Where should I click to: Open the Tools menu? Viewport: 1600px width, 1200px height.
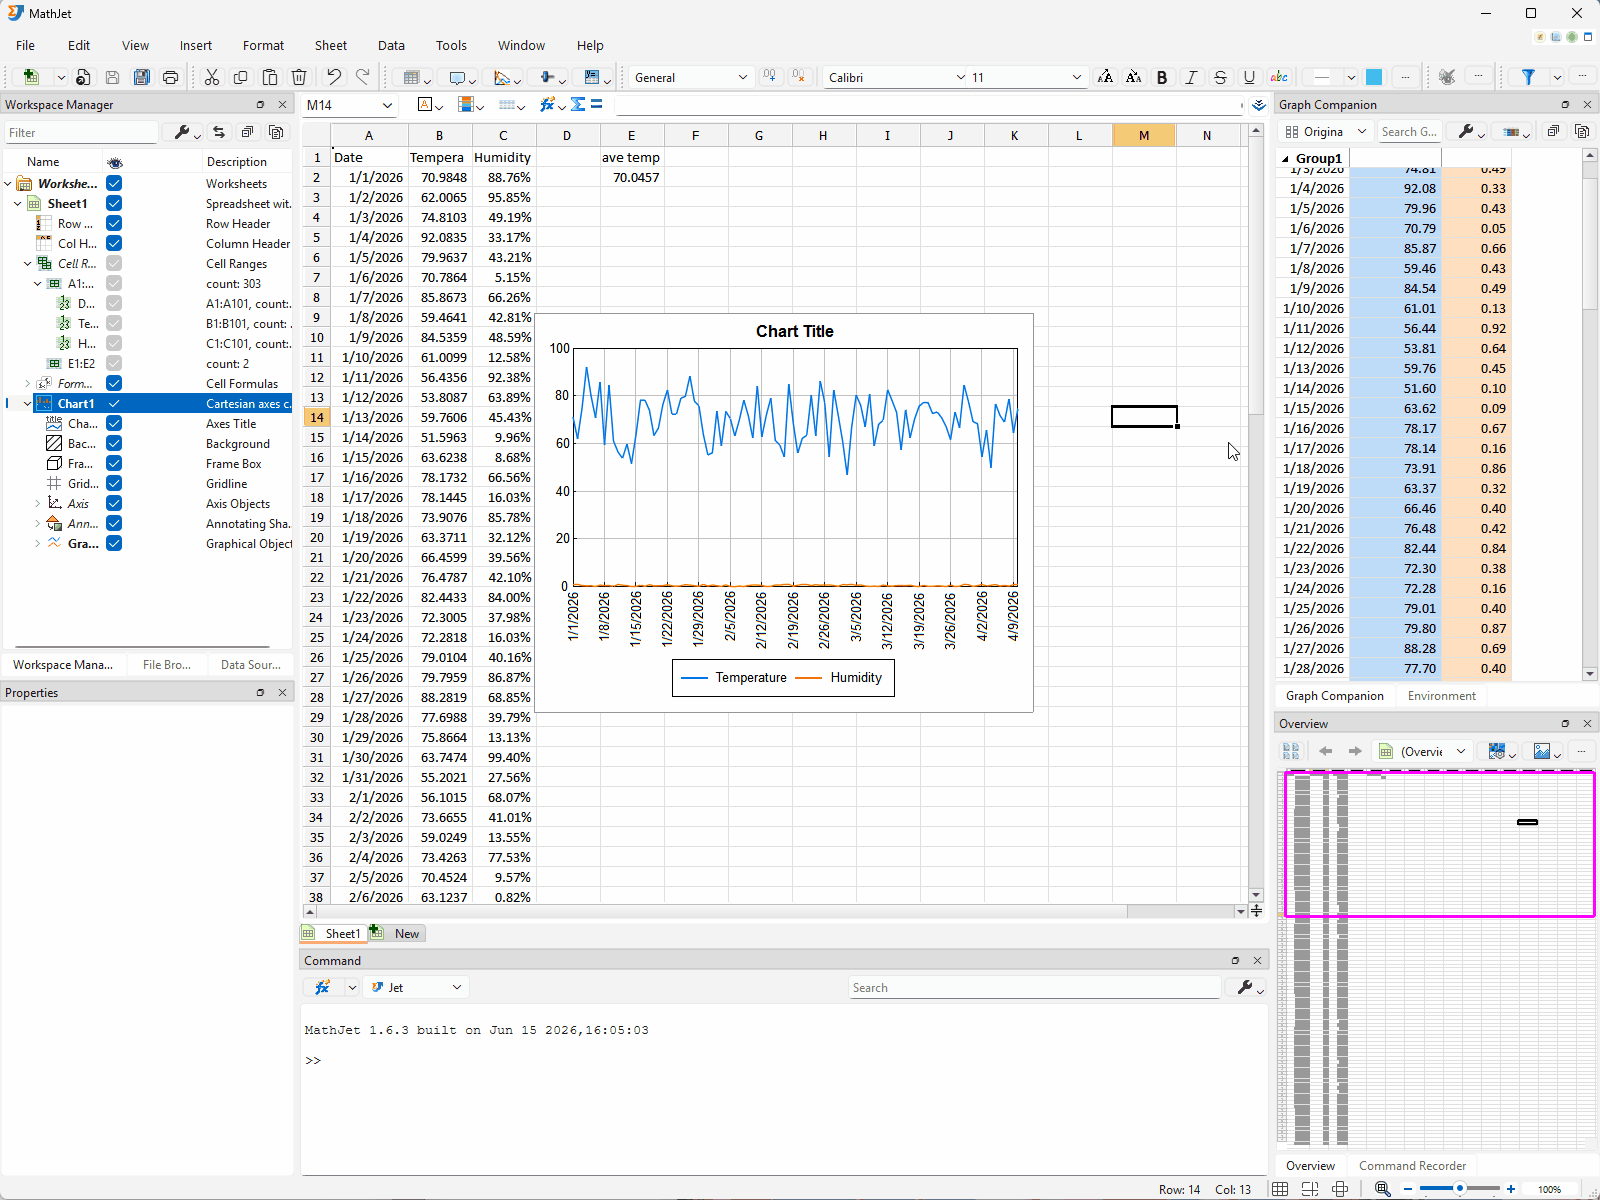tap(451, 45)
